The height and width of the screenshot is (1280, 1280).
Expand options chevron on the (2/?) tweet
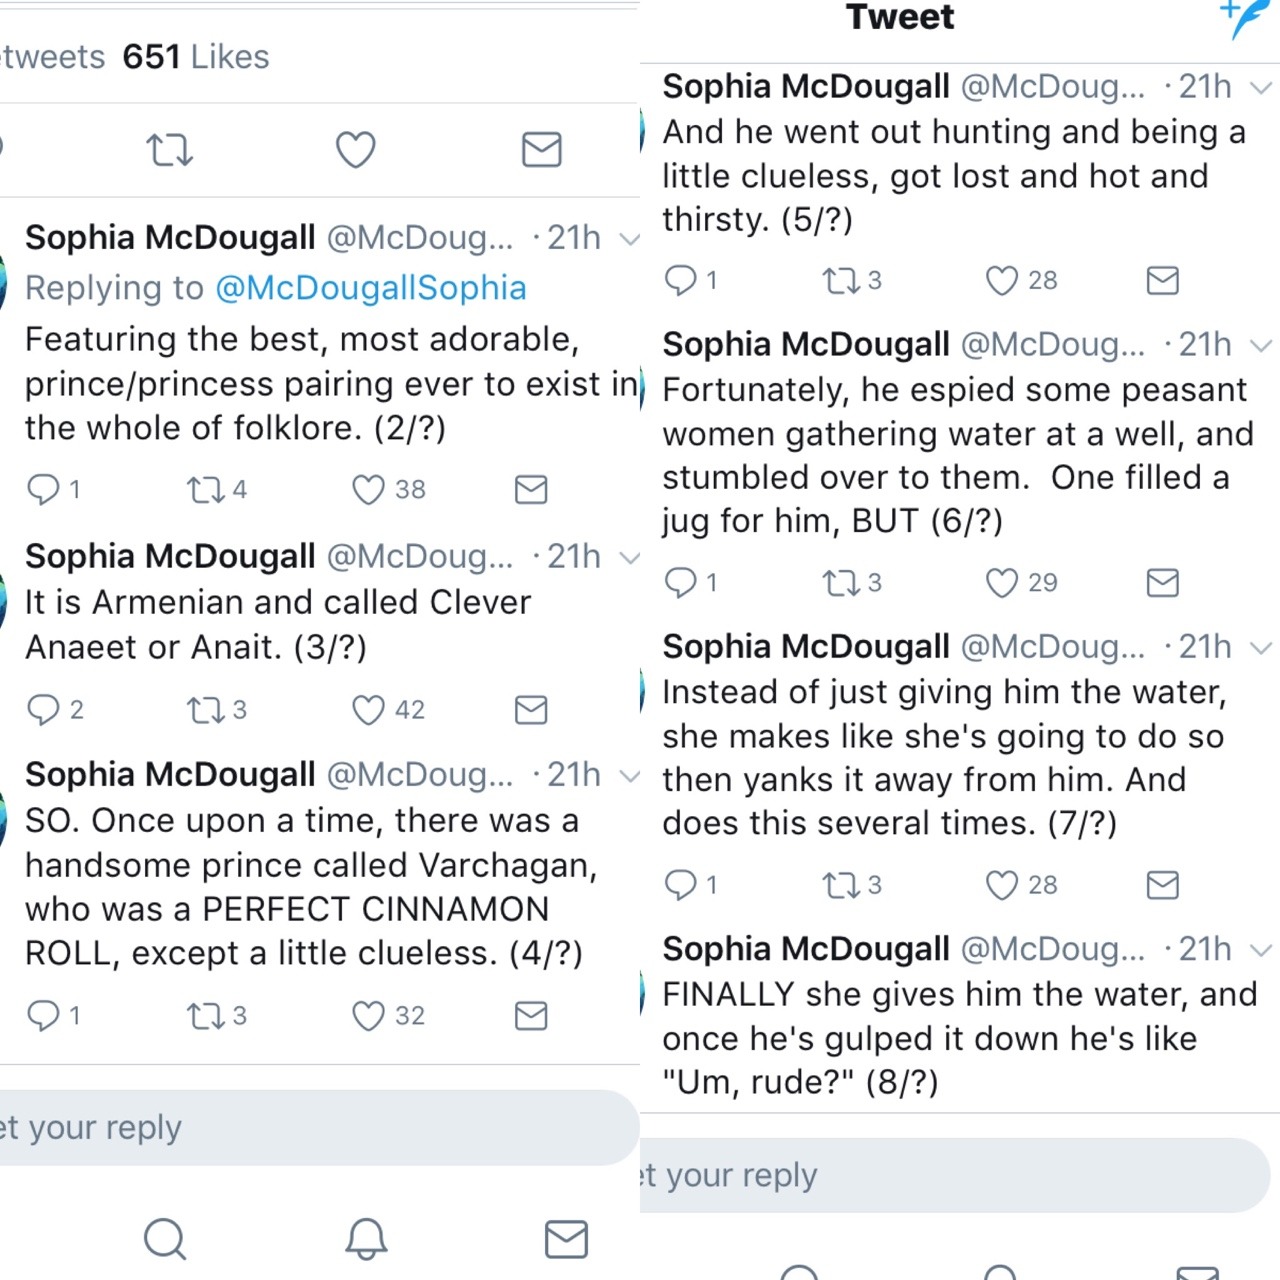[x=629, y=239]
